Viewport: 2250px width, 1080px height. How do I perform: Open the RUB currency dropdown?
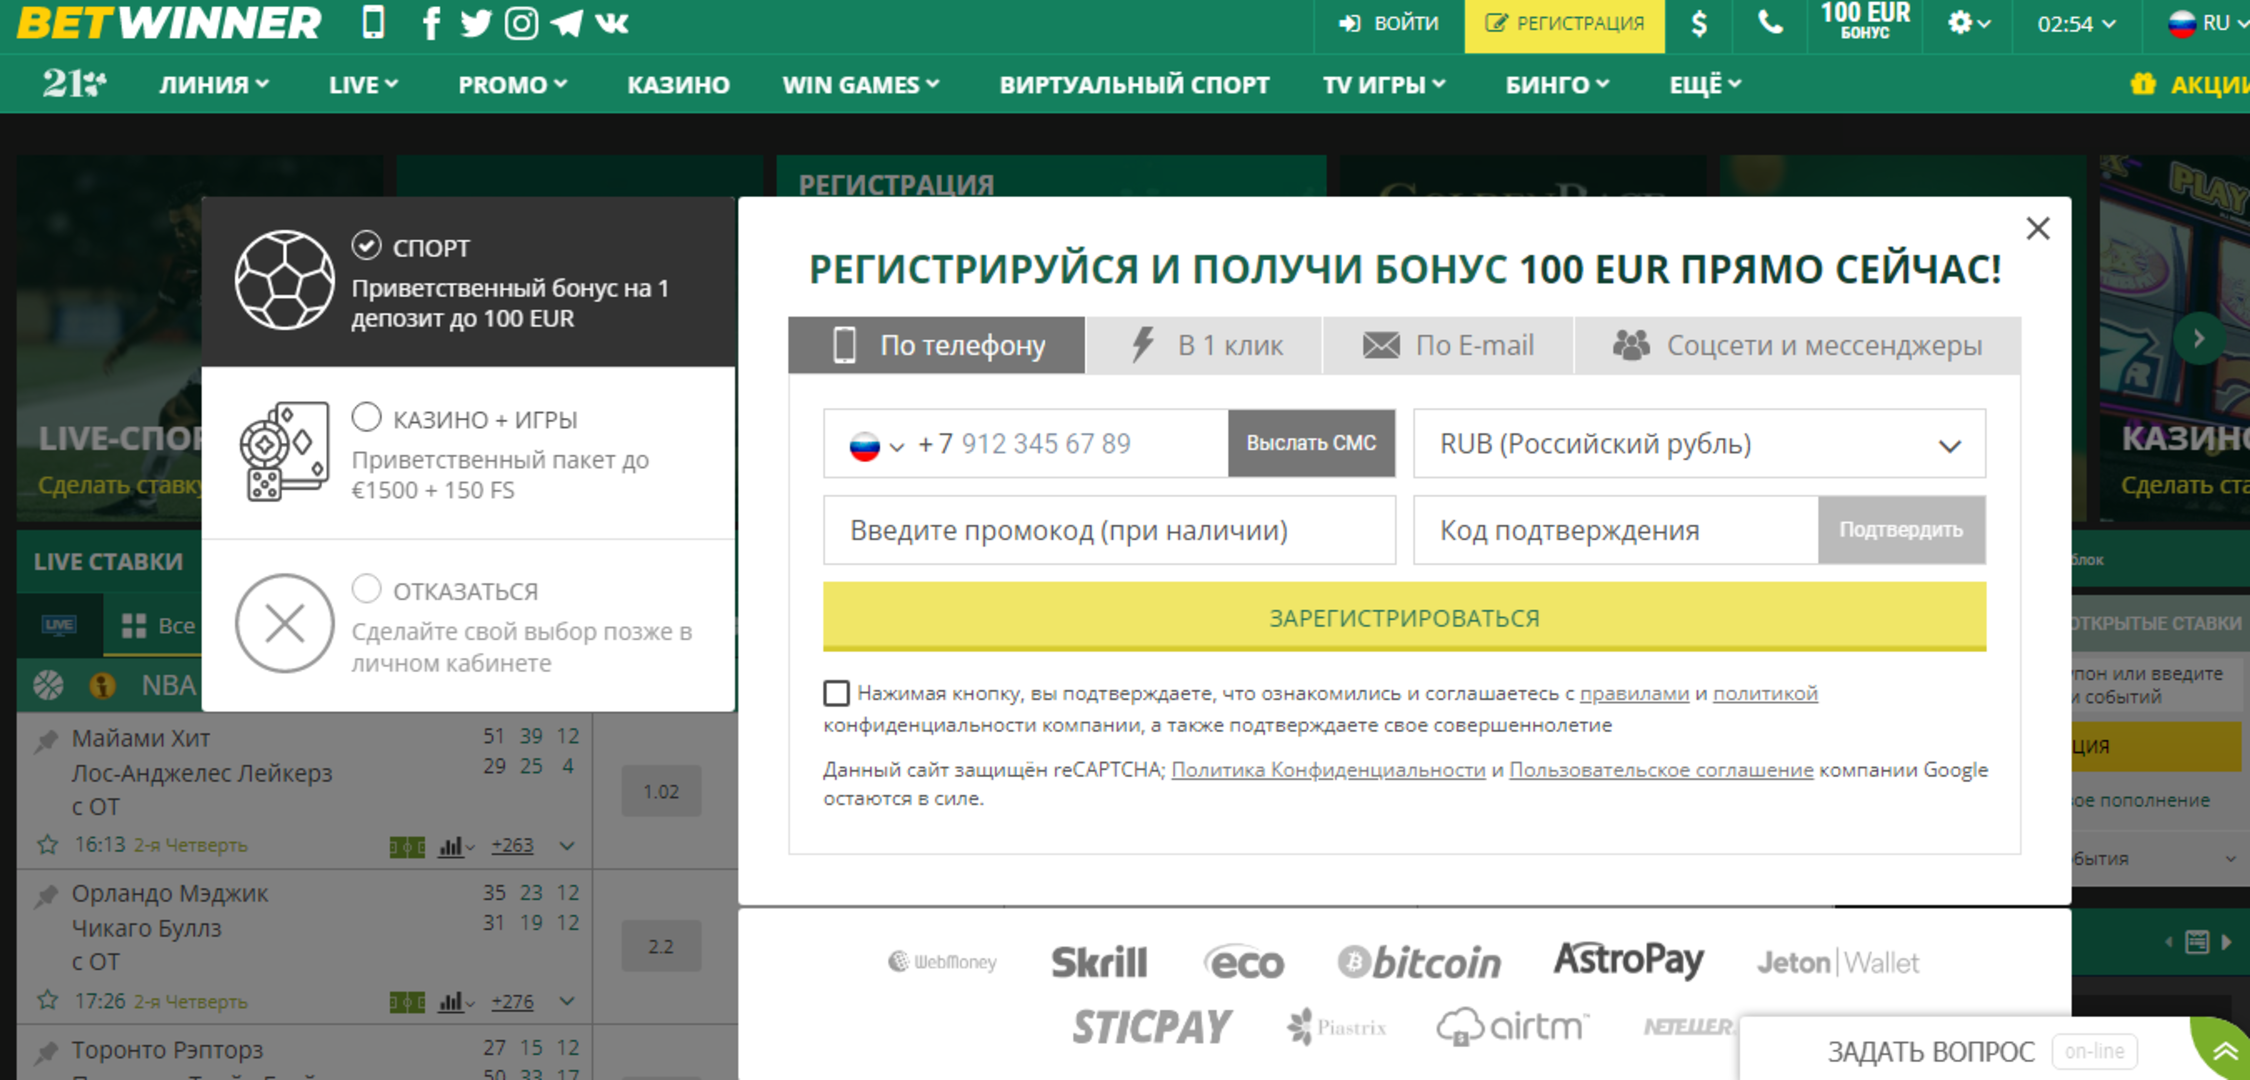[x=1699, y=444]
